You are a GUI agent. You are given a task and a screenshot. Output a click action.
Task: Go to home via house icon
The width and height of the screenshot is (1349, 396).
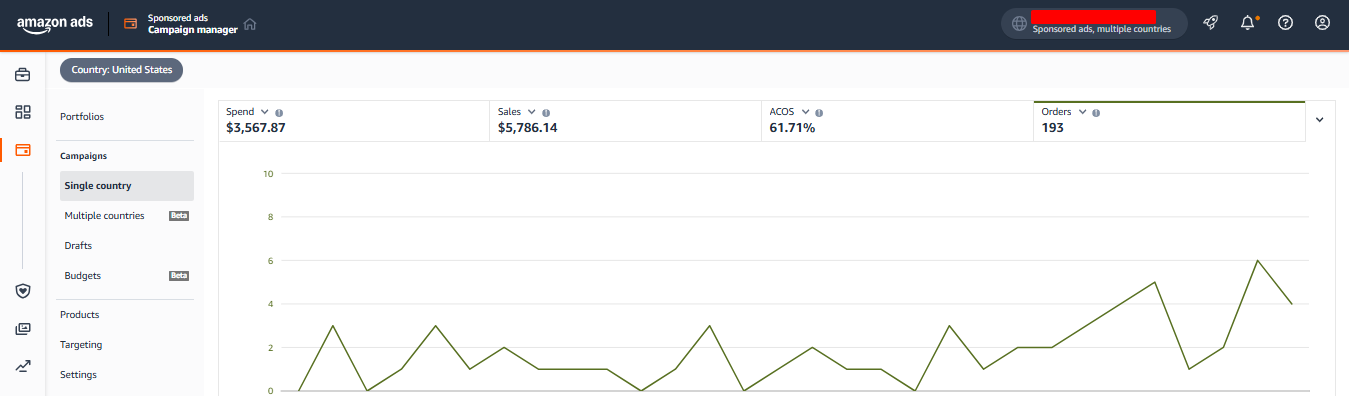click(x=250, y=24)
